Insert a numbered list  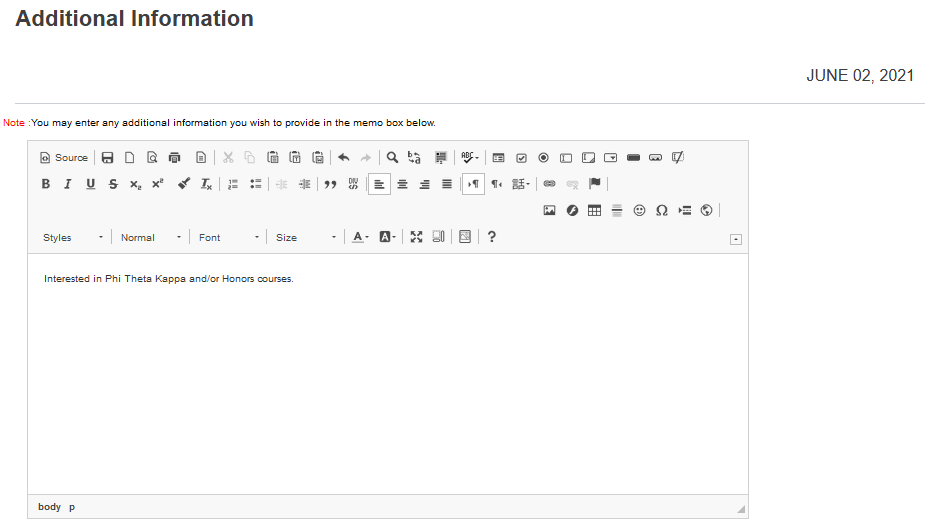[233, 184]
